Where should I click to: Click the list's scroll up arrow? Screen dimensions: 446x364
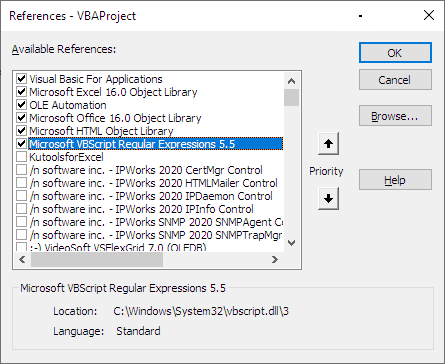coord(291,81)
